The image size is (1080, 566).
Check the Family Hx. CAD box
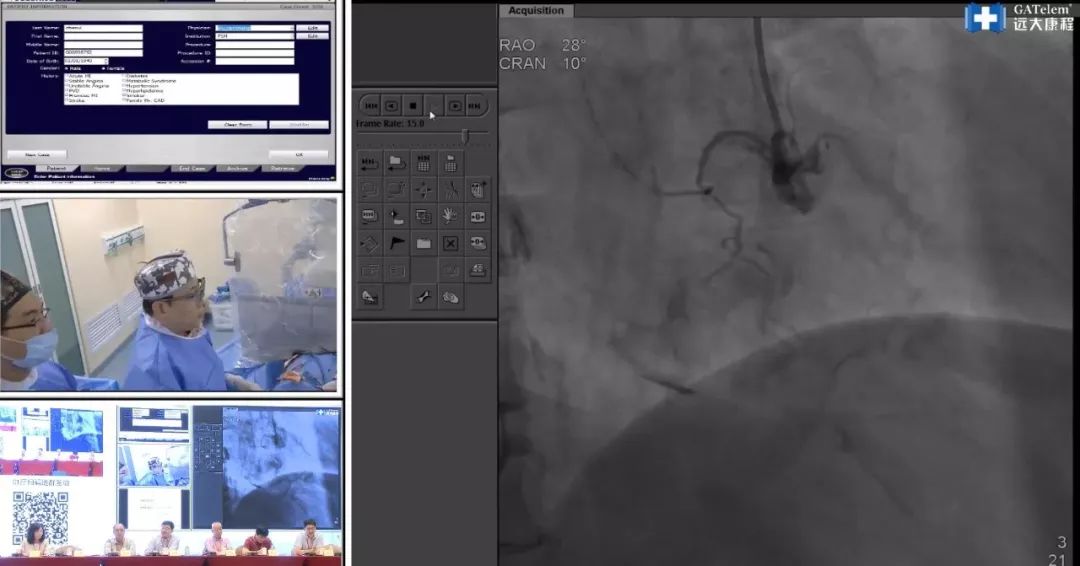pos(124,101)
